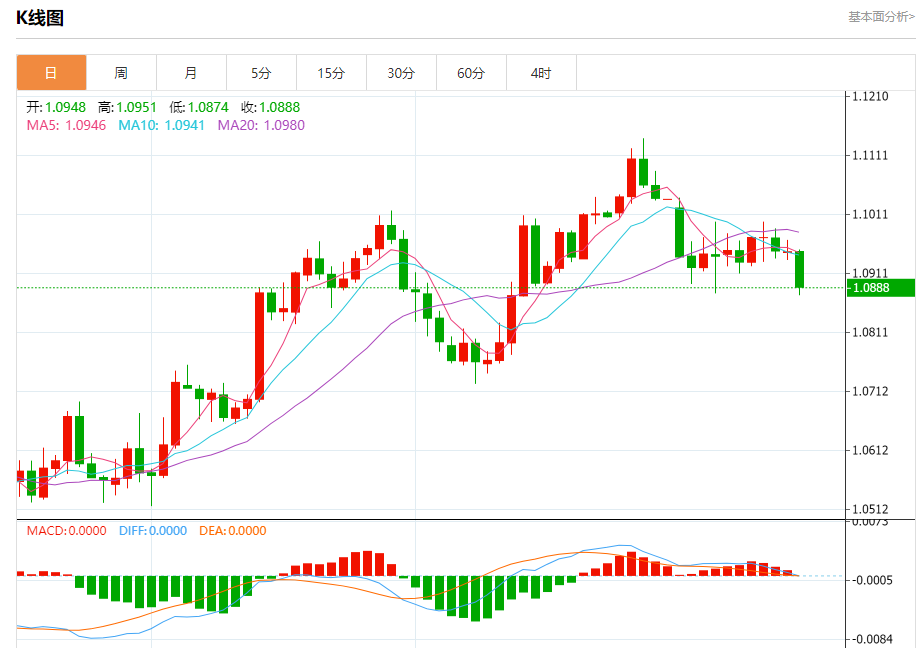Click the 1.1210 price axis label
This screenshot has height=648, width=923.
[871, 97]
